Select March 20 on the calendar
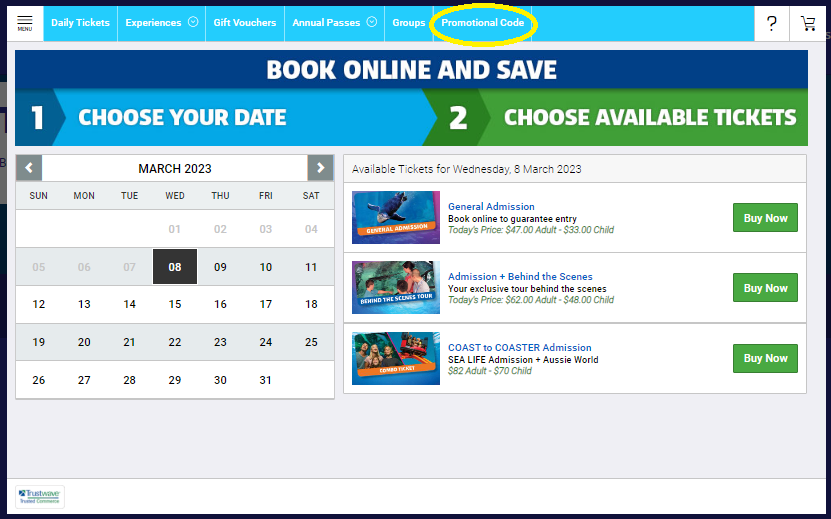 click(x=84, y=342)
